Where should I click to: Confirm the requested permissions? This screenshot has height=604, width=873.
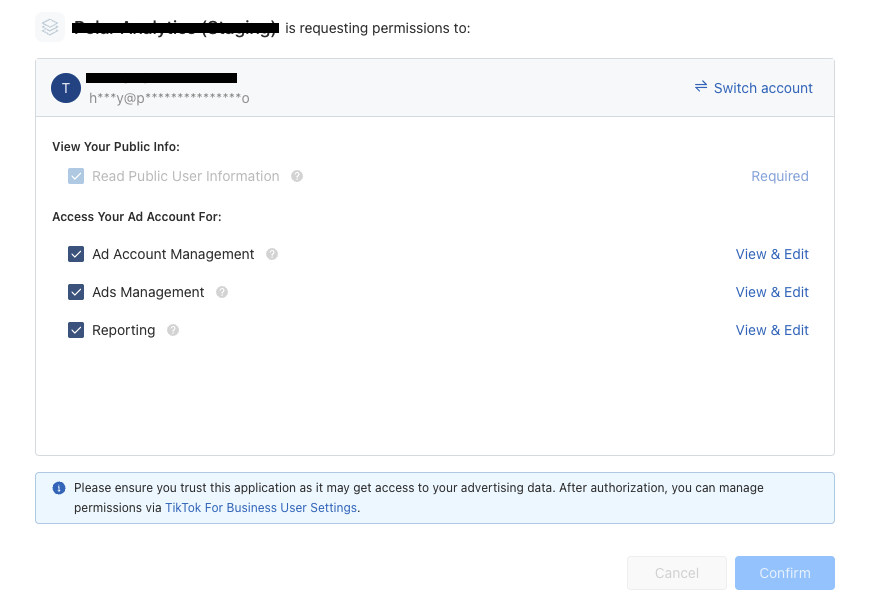pyautogui.click(x=784, y=573)
